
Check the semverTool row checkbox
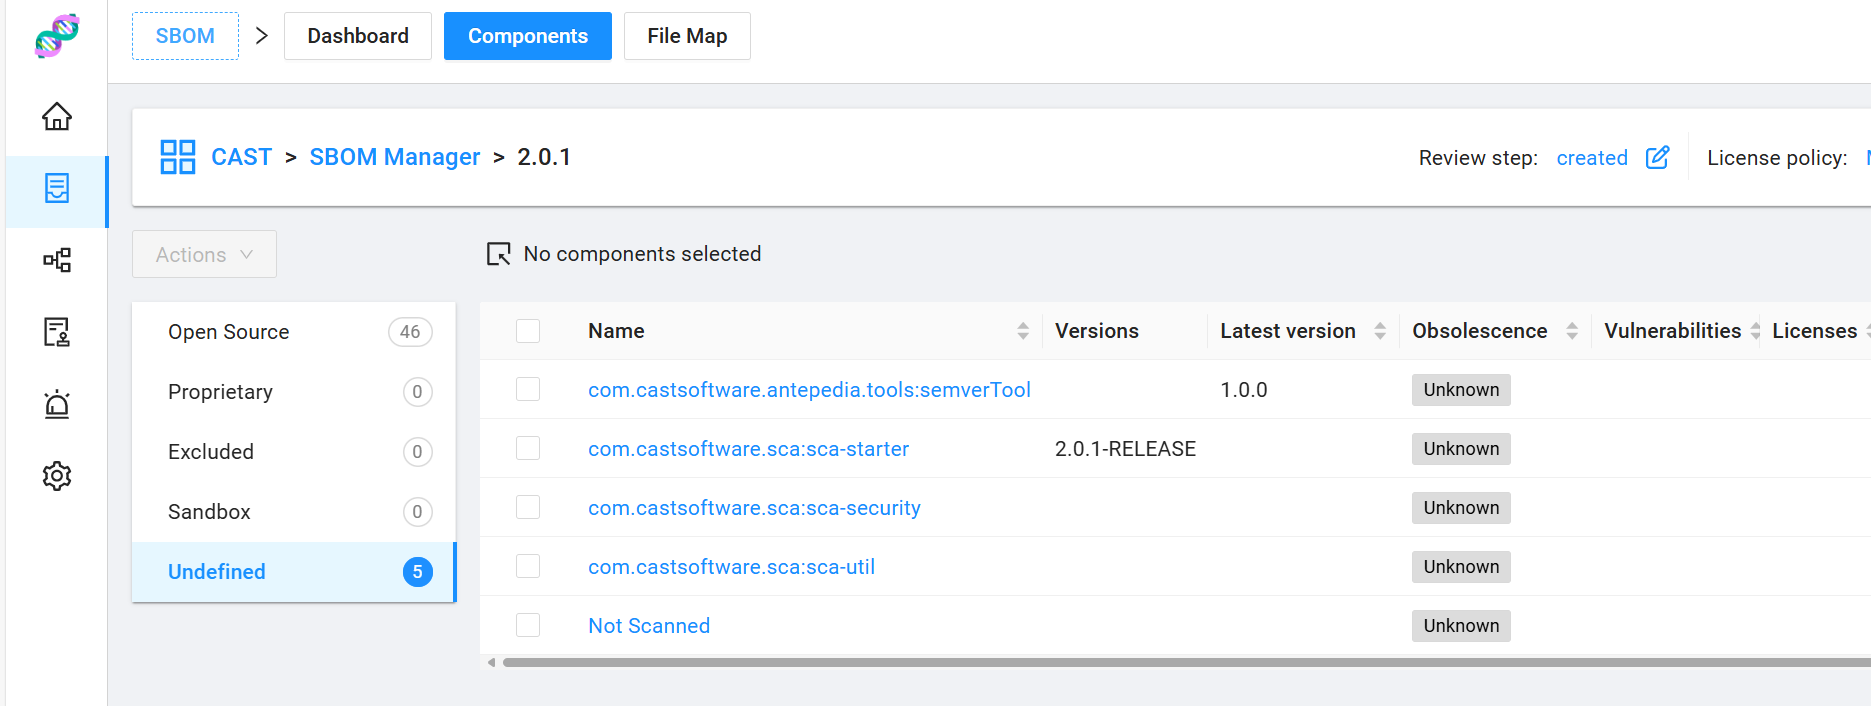pyautogui.click(x=528, y=389)
